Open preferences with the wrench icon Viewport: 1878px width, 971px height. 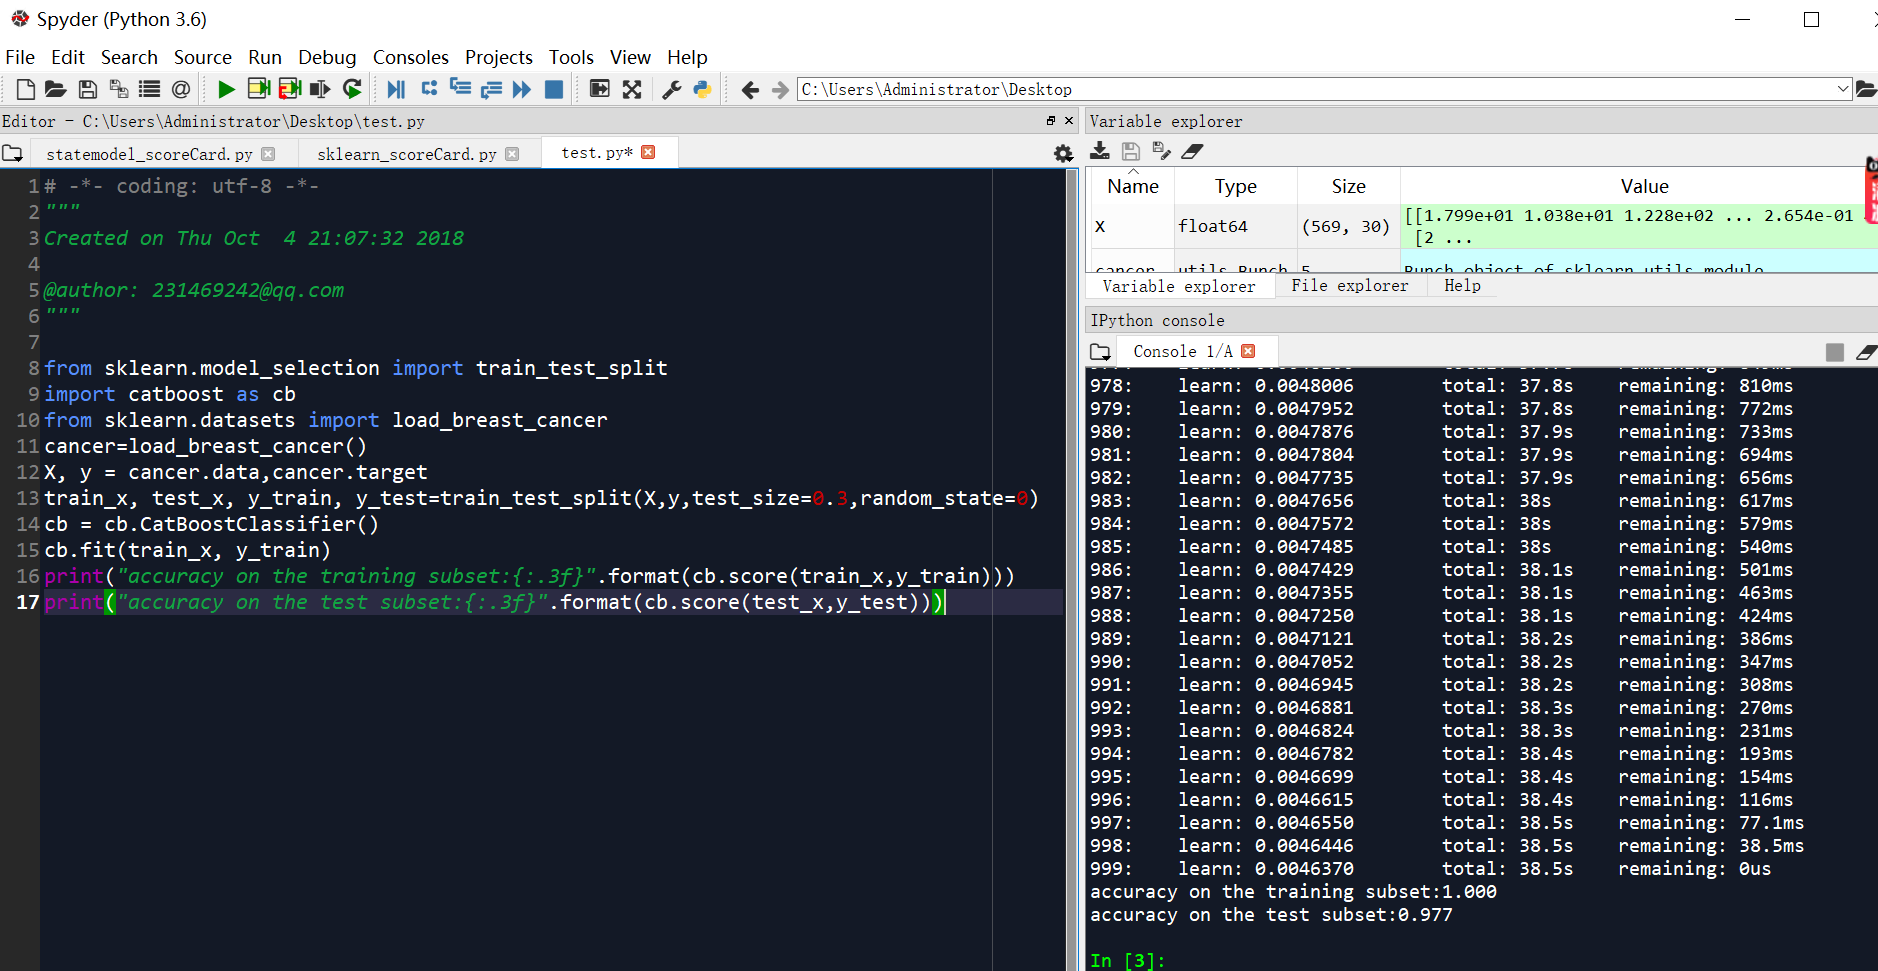click(x=672, y=90)
